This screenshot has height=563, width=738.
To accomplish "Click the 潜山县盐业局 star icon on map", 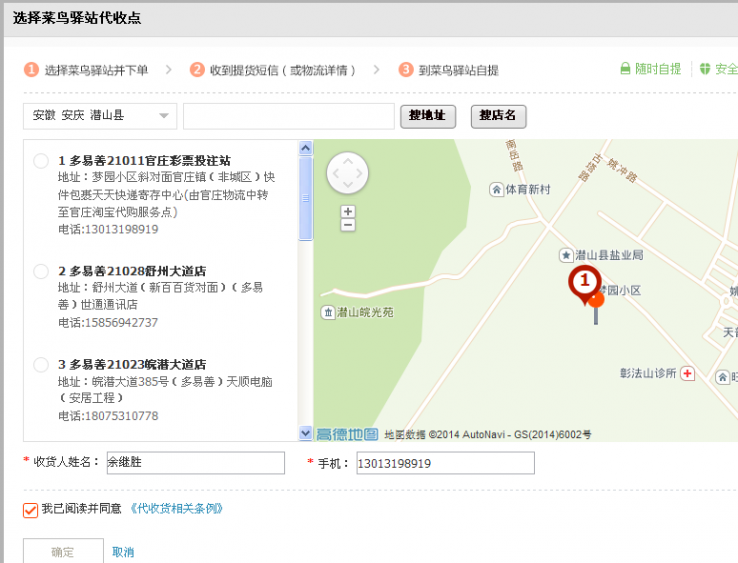I will pos(566,256).
